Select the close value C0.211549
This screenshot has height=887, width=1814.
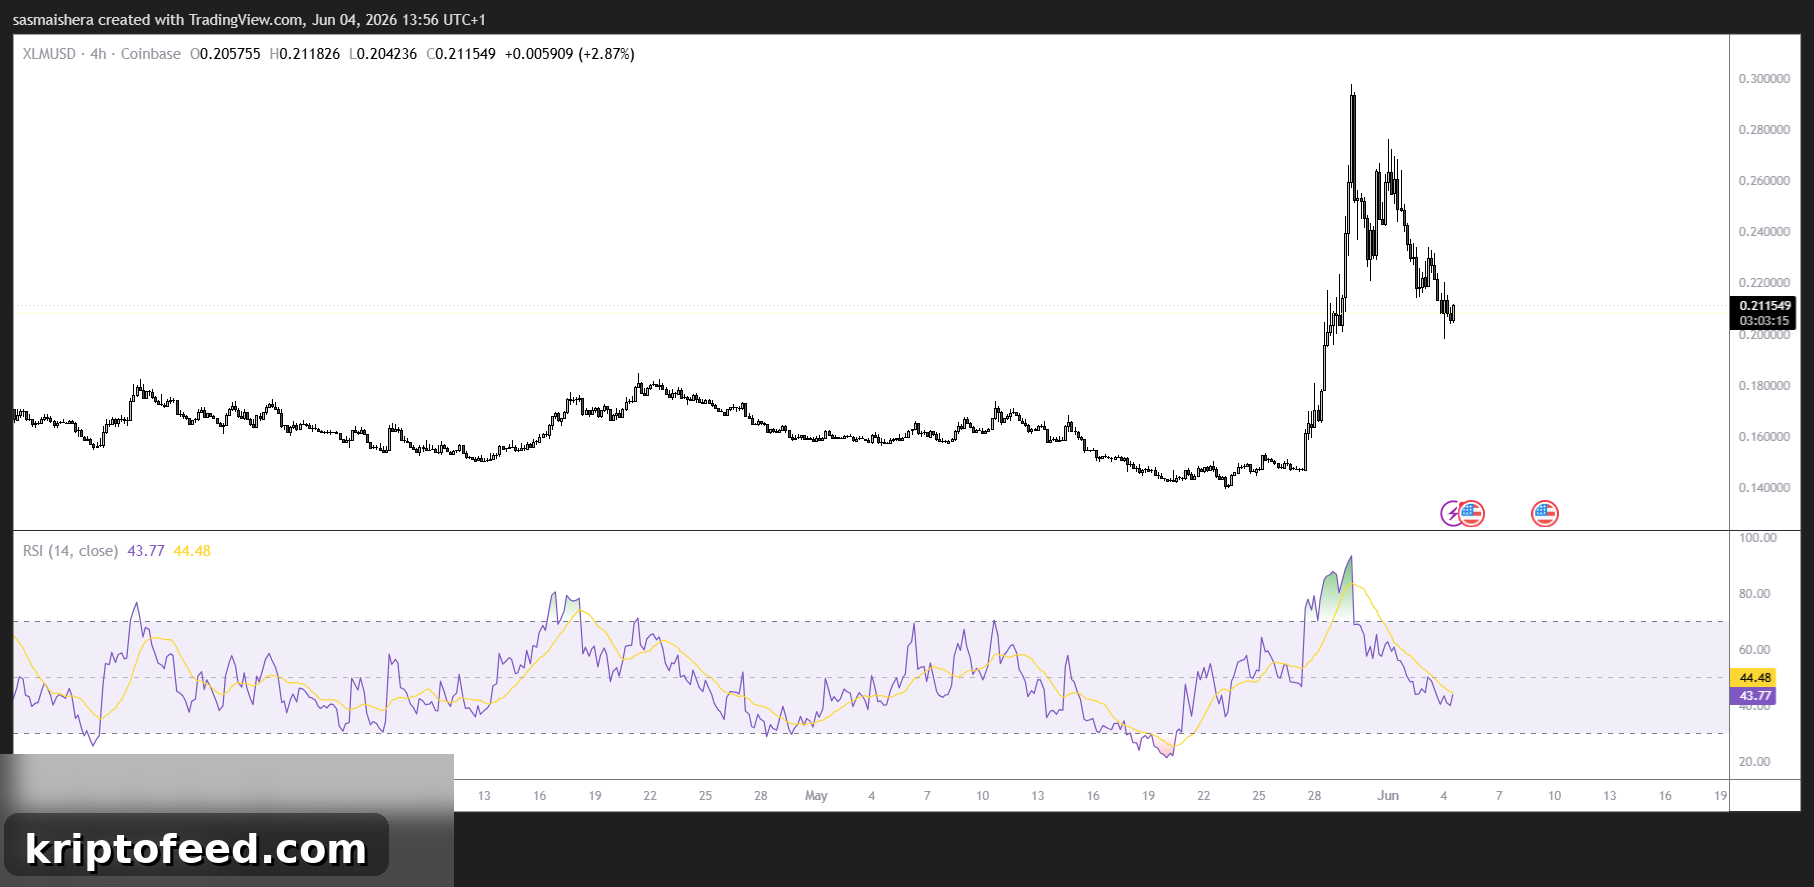click(x=461, y=54)
